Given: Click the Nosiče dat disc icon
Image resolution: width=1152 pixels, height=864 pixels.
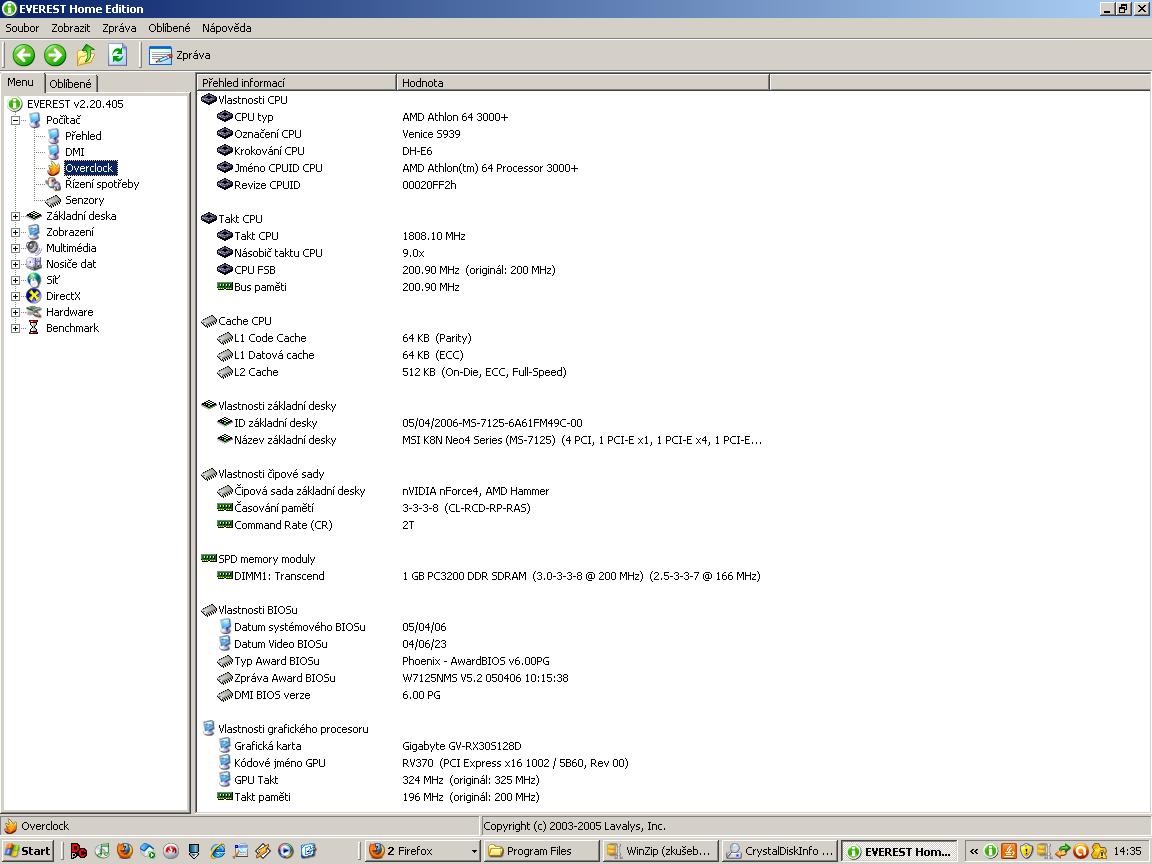Looking at the screenshot, I should (x=34, y=264).
